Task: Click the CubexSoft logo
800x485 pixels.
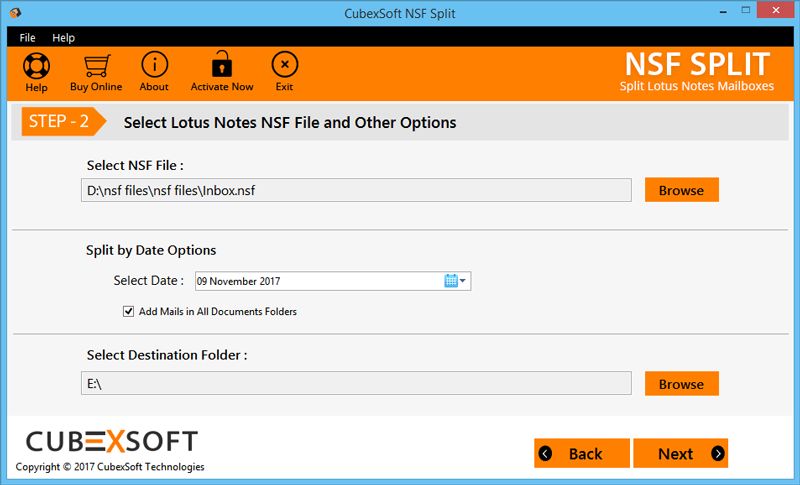Action: [x=111, y=441]
